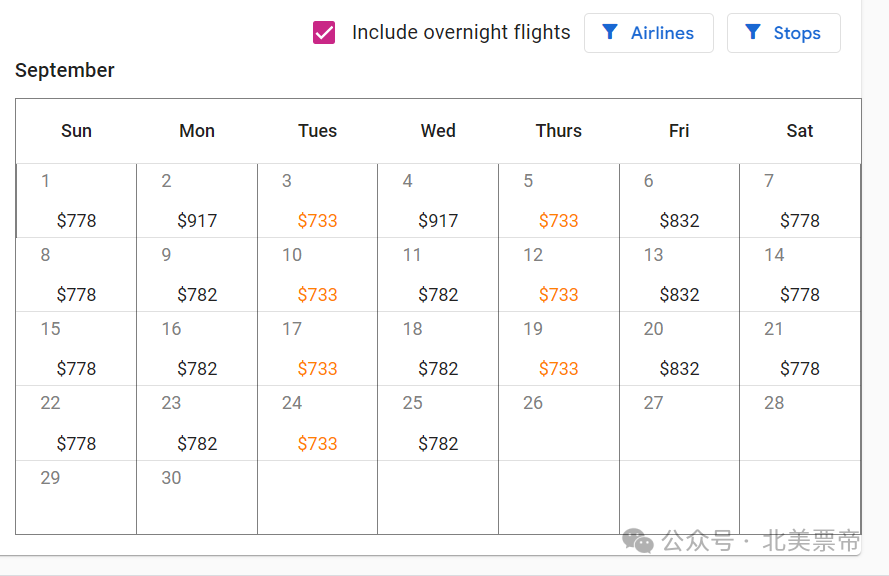This screenshot has height=576, width=889.
Task: Open the Stops filter dropdown
Action: 784,33
